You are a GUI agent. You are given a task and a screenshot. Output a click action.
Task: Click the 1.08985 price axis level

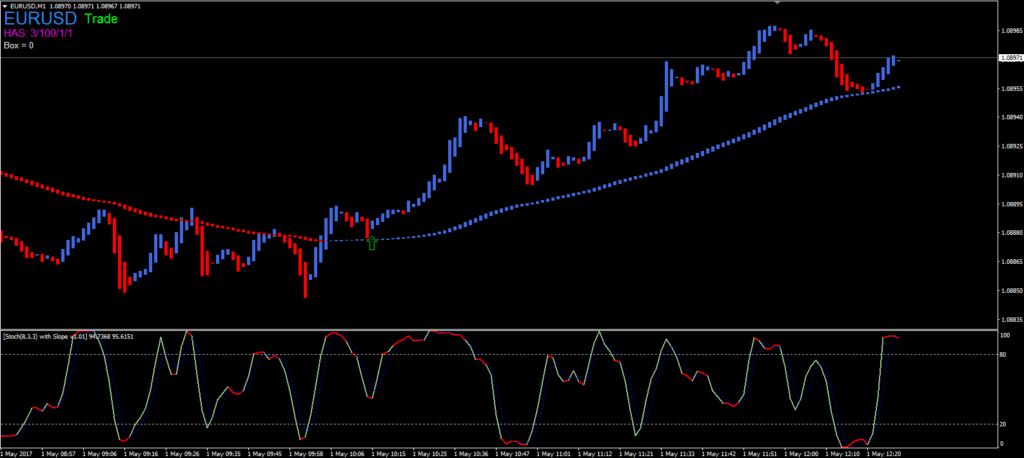click(1009, 30)
